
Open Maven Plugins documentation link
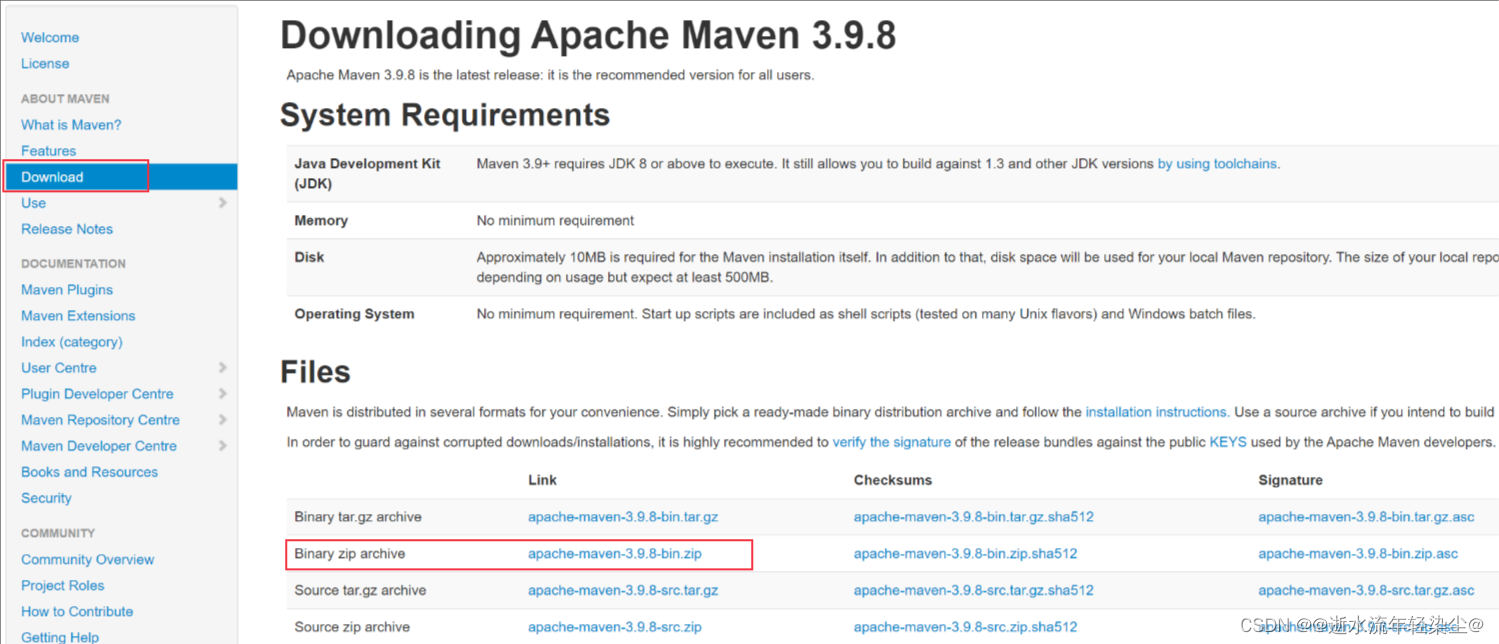tap(67, 290)
